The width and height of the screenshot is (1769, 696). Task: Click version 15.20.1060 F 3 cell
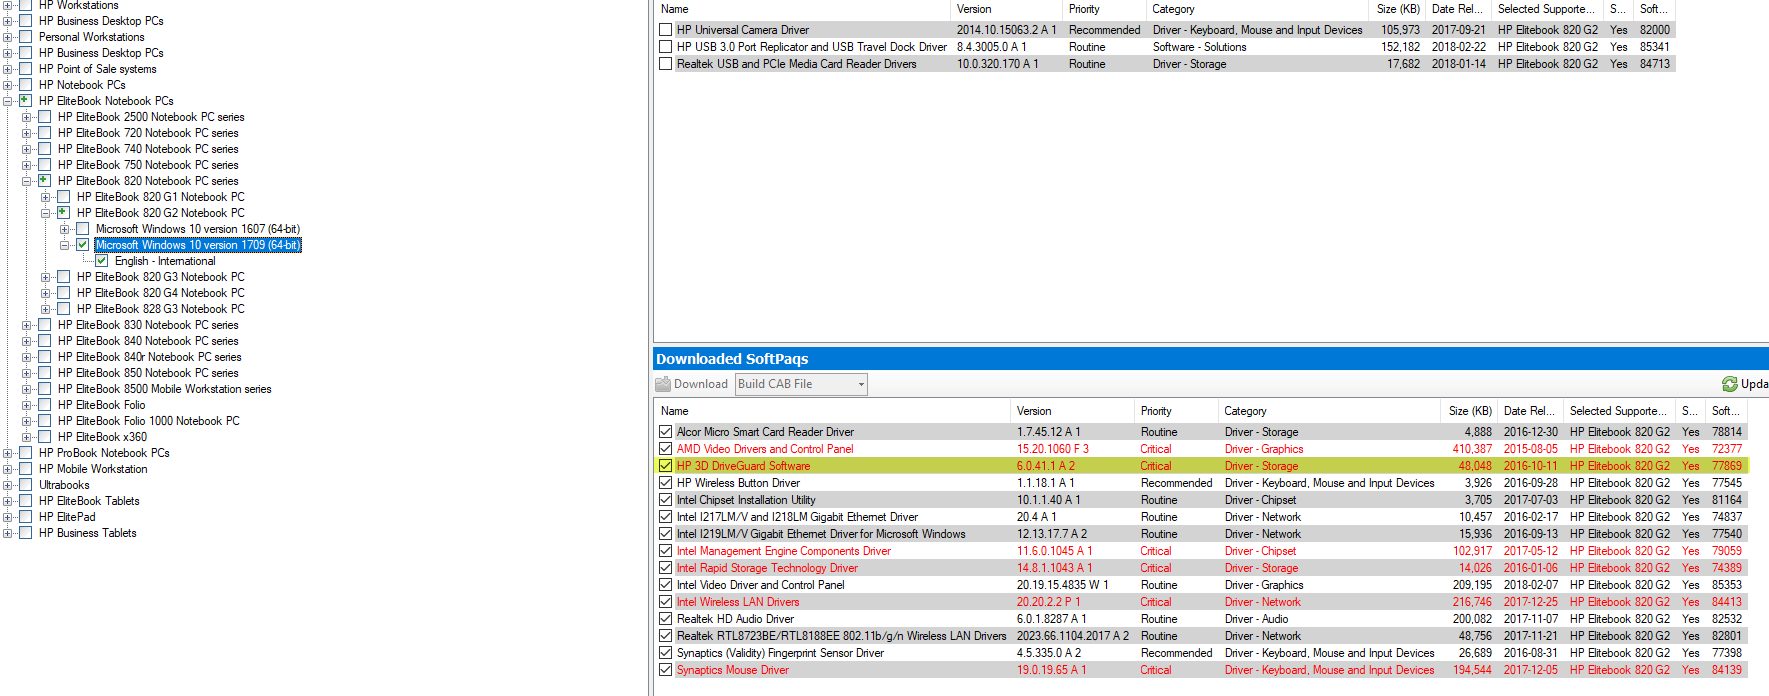click(1053, 449)
